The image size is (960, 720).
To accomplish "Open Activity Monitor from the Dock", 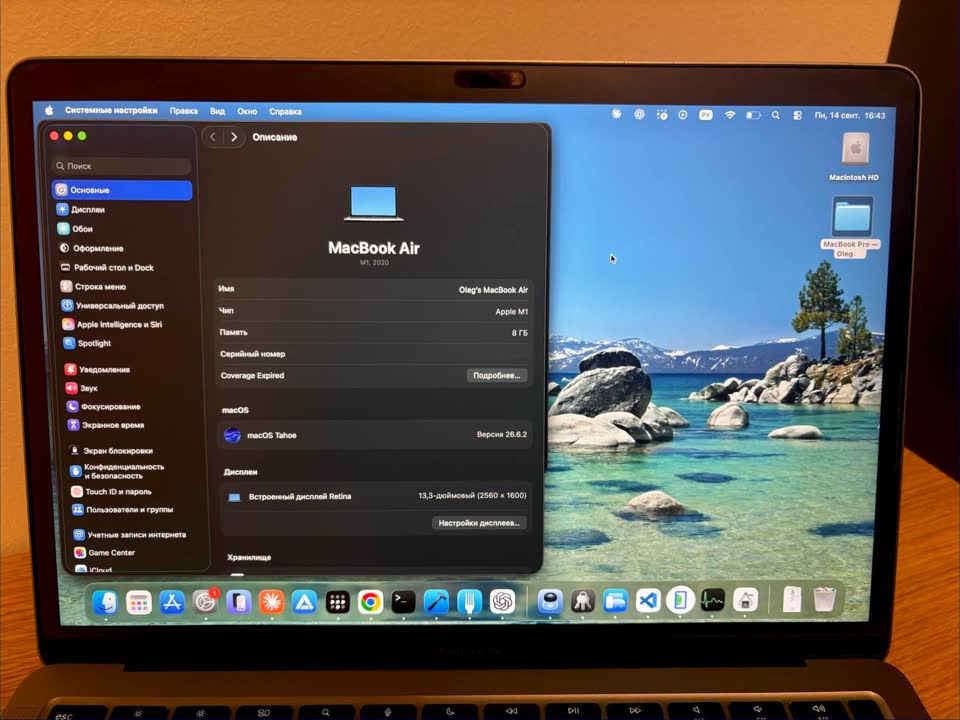I will (713, 600).
